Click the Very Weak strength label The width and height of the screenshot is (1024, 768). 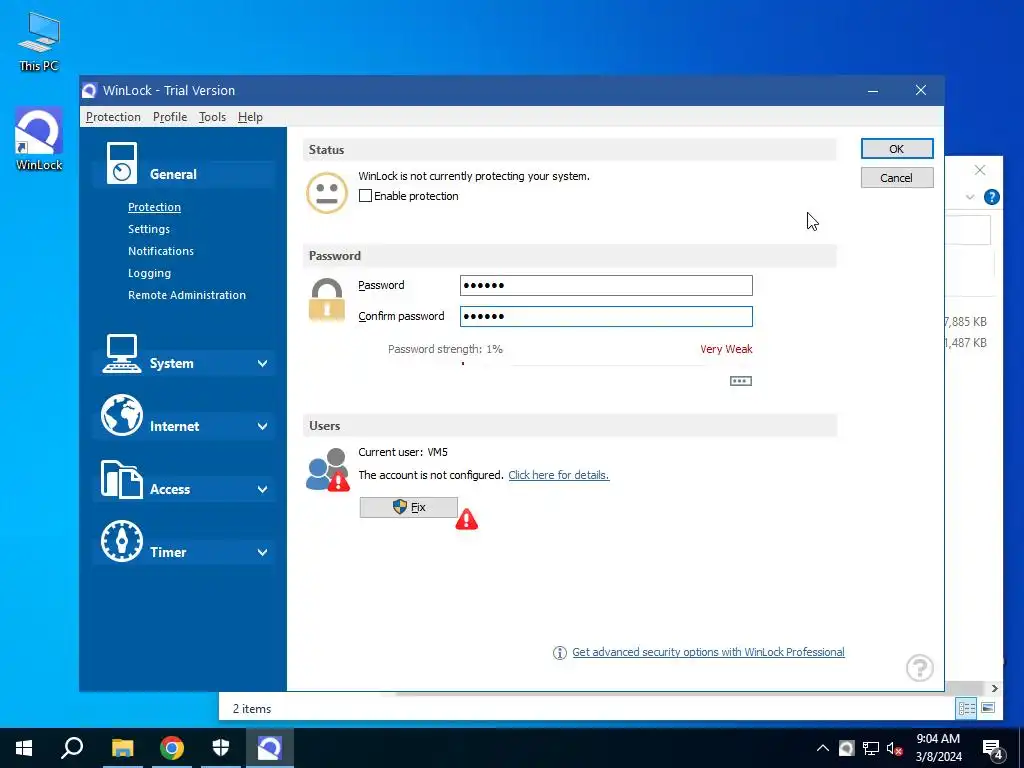pyautogui.click(x=726, y=349)
